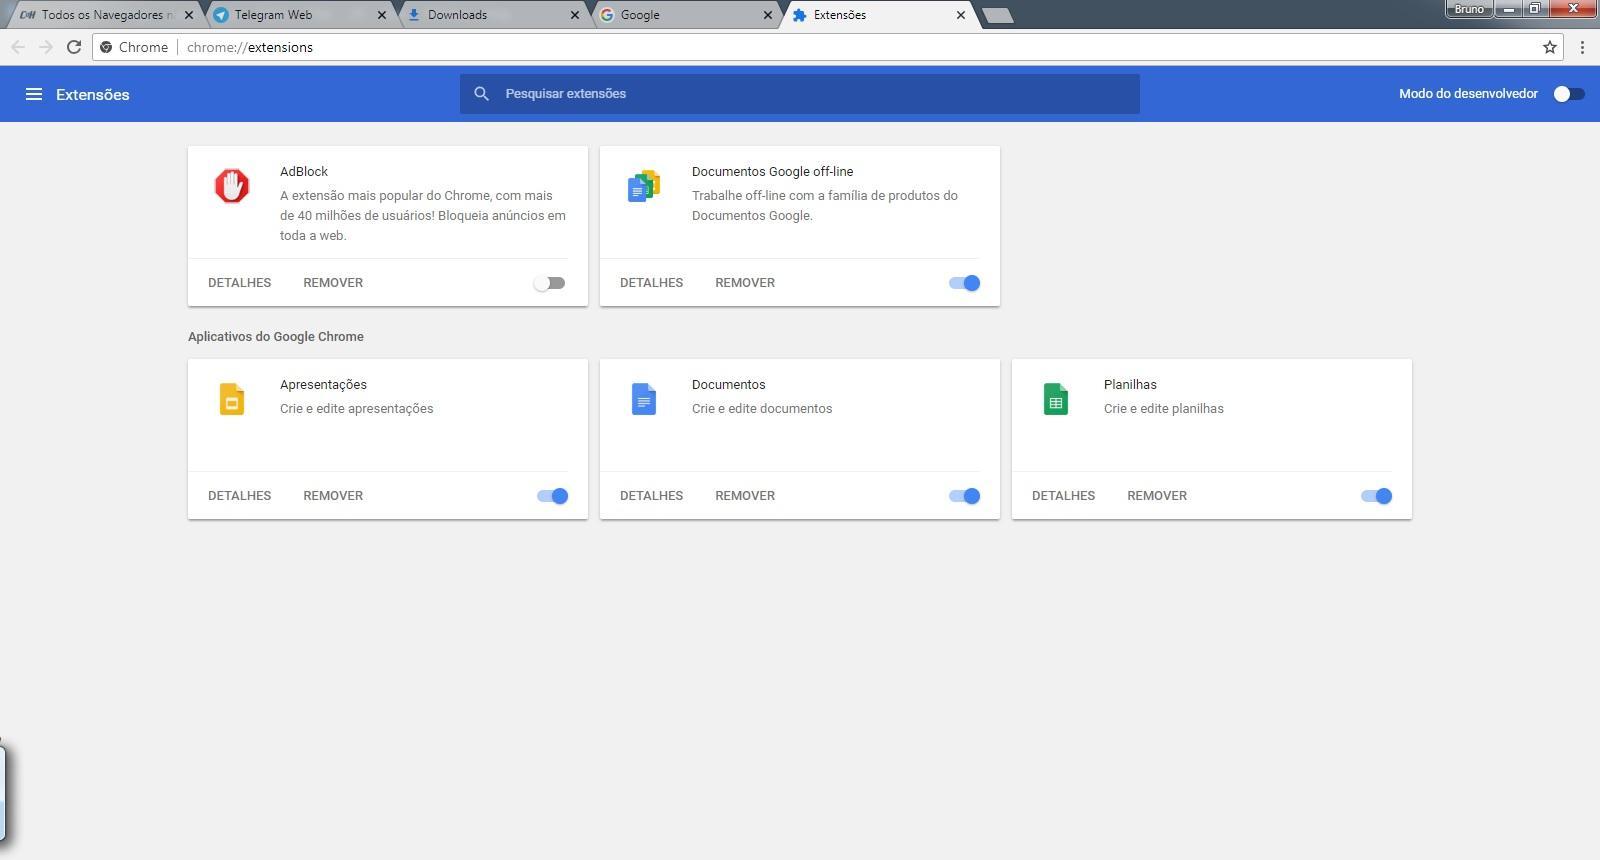The image size is (1600, 860).
Task: Open Documentos app Detalhes
Action: 652,496
